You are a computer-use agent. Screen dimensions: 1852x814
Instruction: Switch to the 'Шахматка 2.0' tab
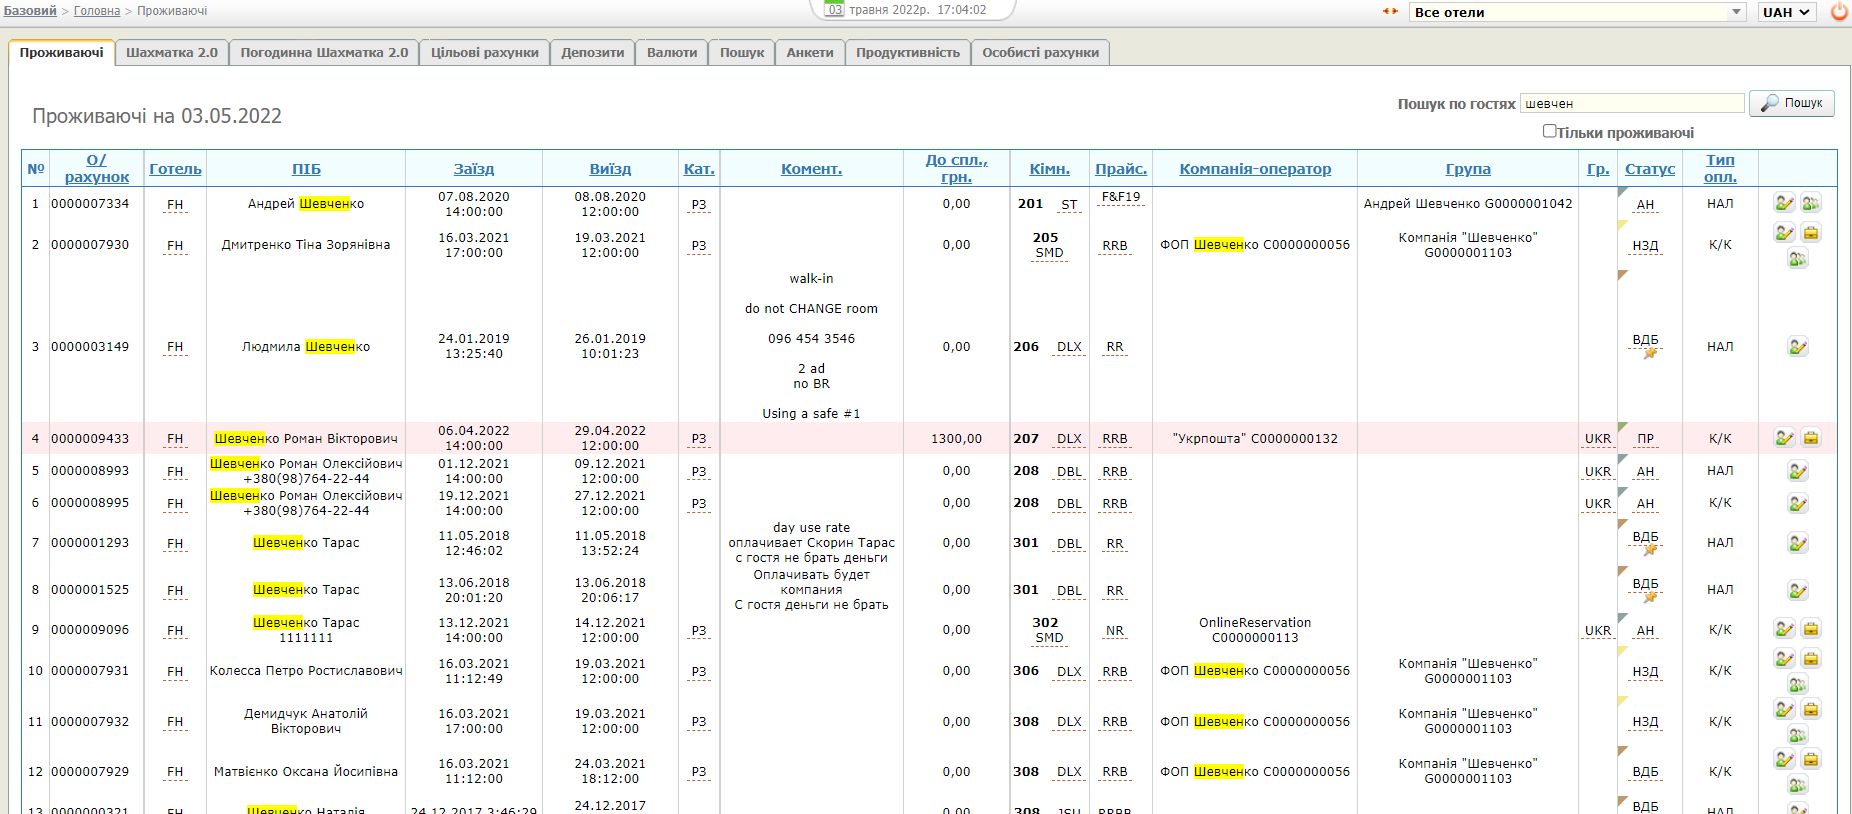click(x=172, y=53)
